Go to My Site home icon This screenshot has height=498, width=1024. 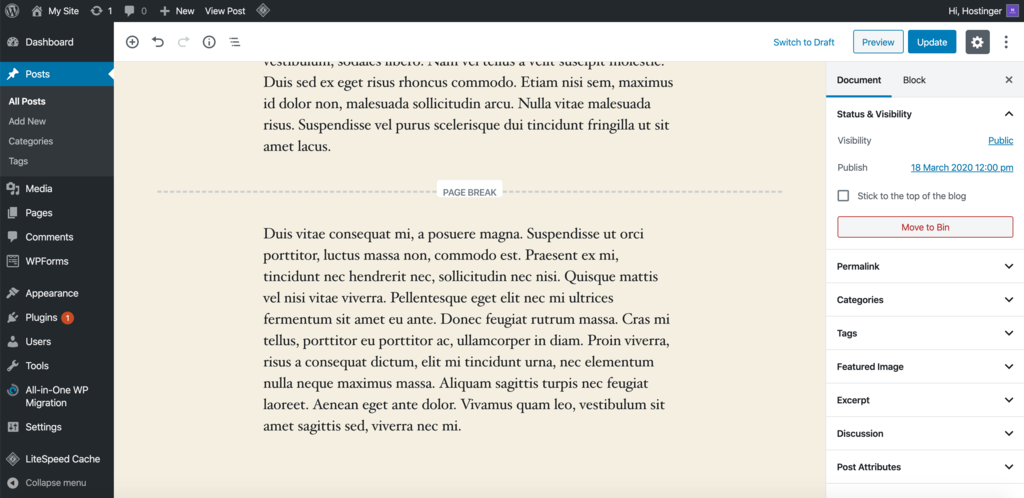tap(37, 10)
